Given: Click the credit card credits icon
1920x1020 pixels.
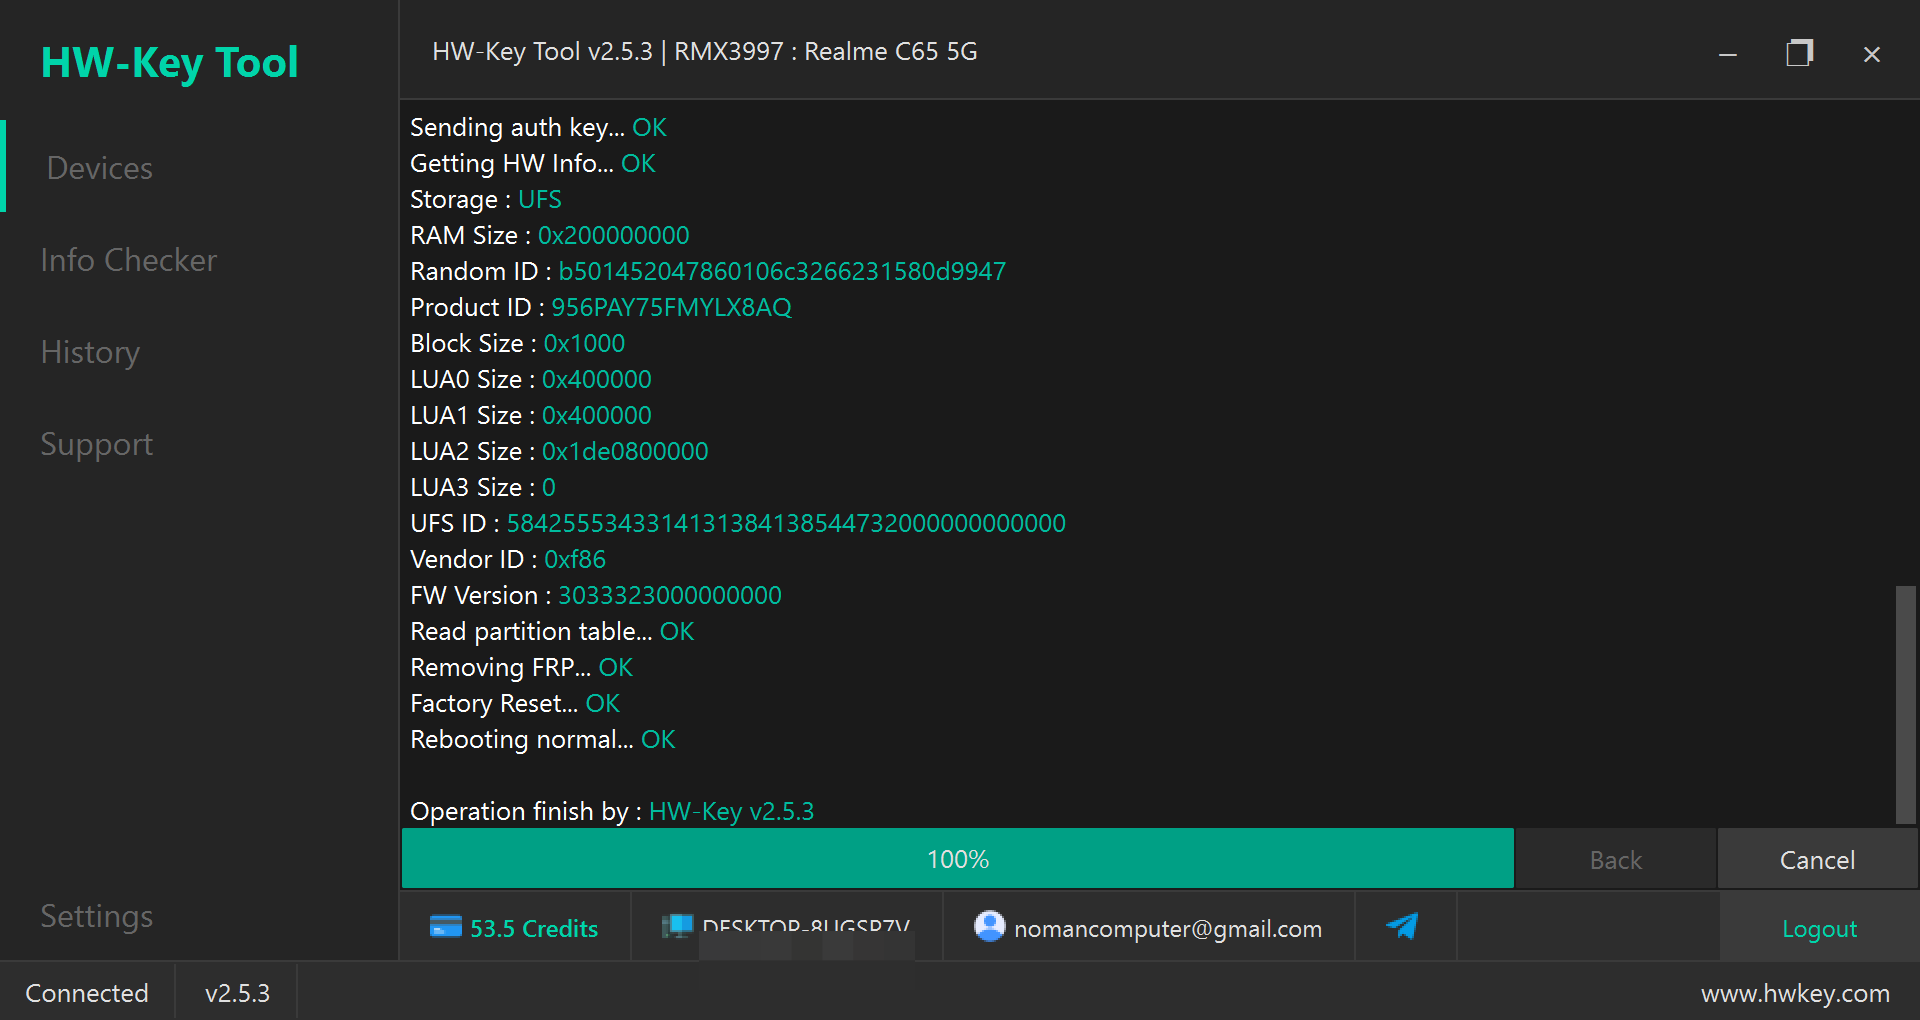Looking at the screenshot, I should [445, 927].
